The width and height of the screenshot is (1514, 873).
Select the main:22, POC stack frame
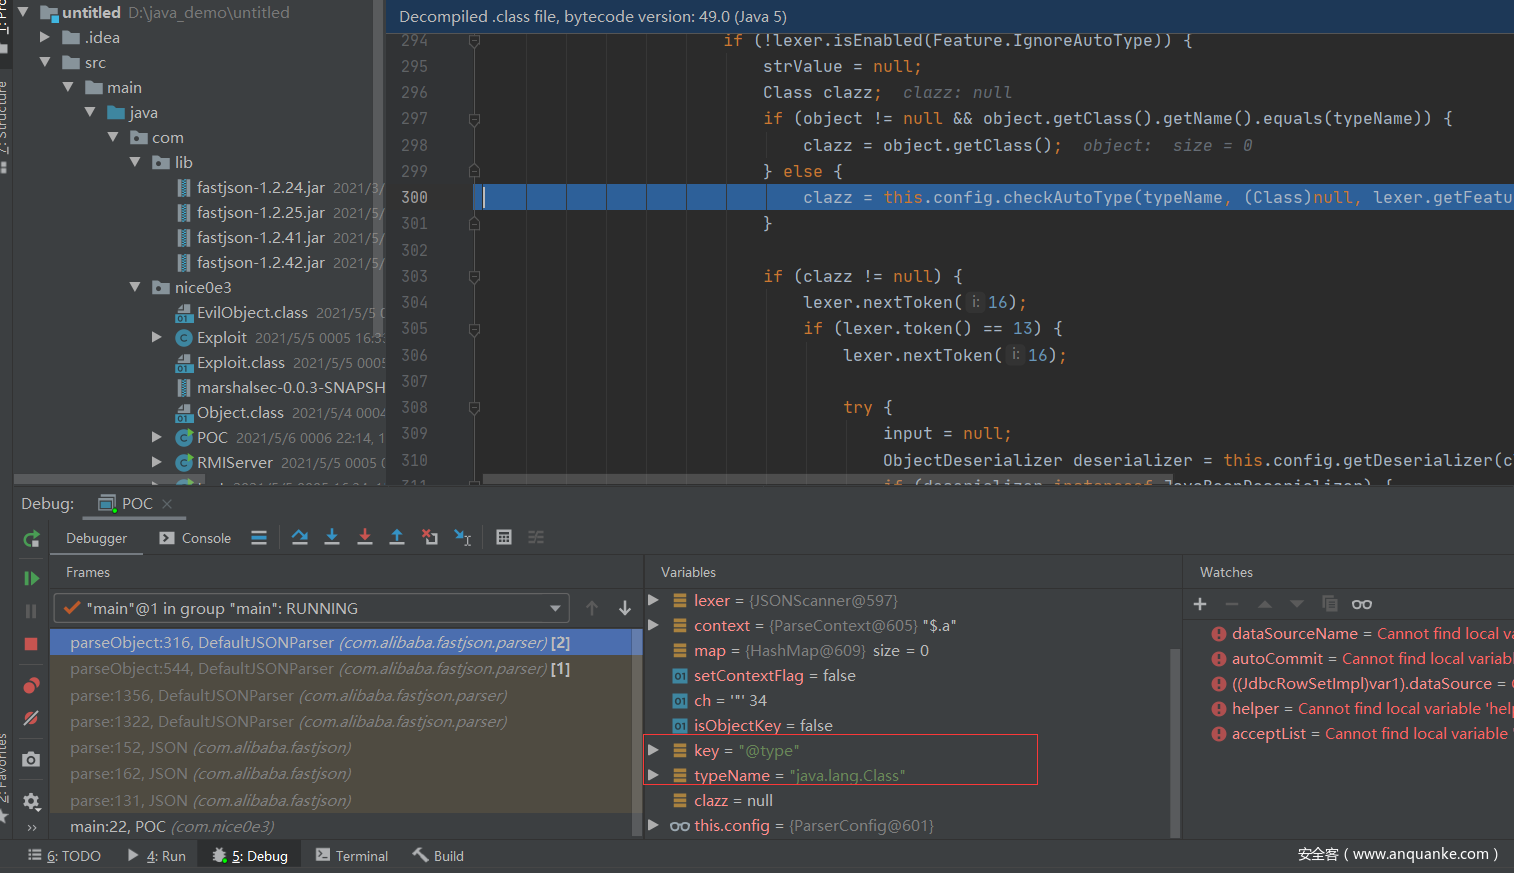pos(172,826)
